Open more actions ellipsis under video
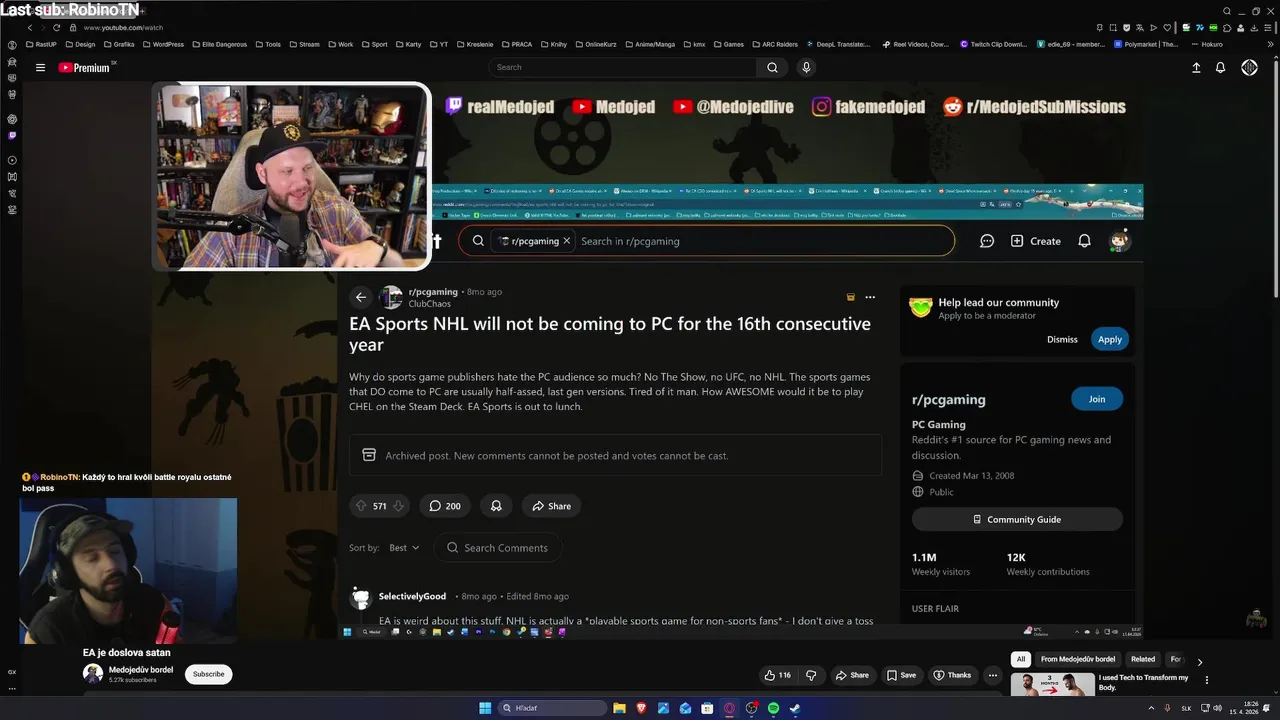1280x720 pixels. coord(992,675)
